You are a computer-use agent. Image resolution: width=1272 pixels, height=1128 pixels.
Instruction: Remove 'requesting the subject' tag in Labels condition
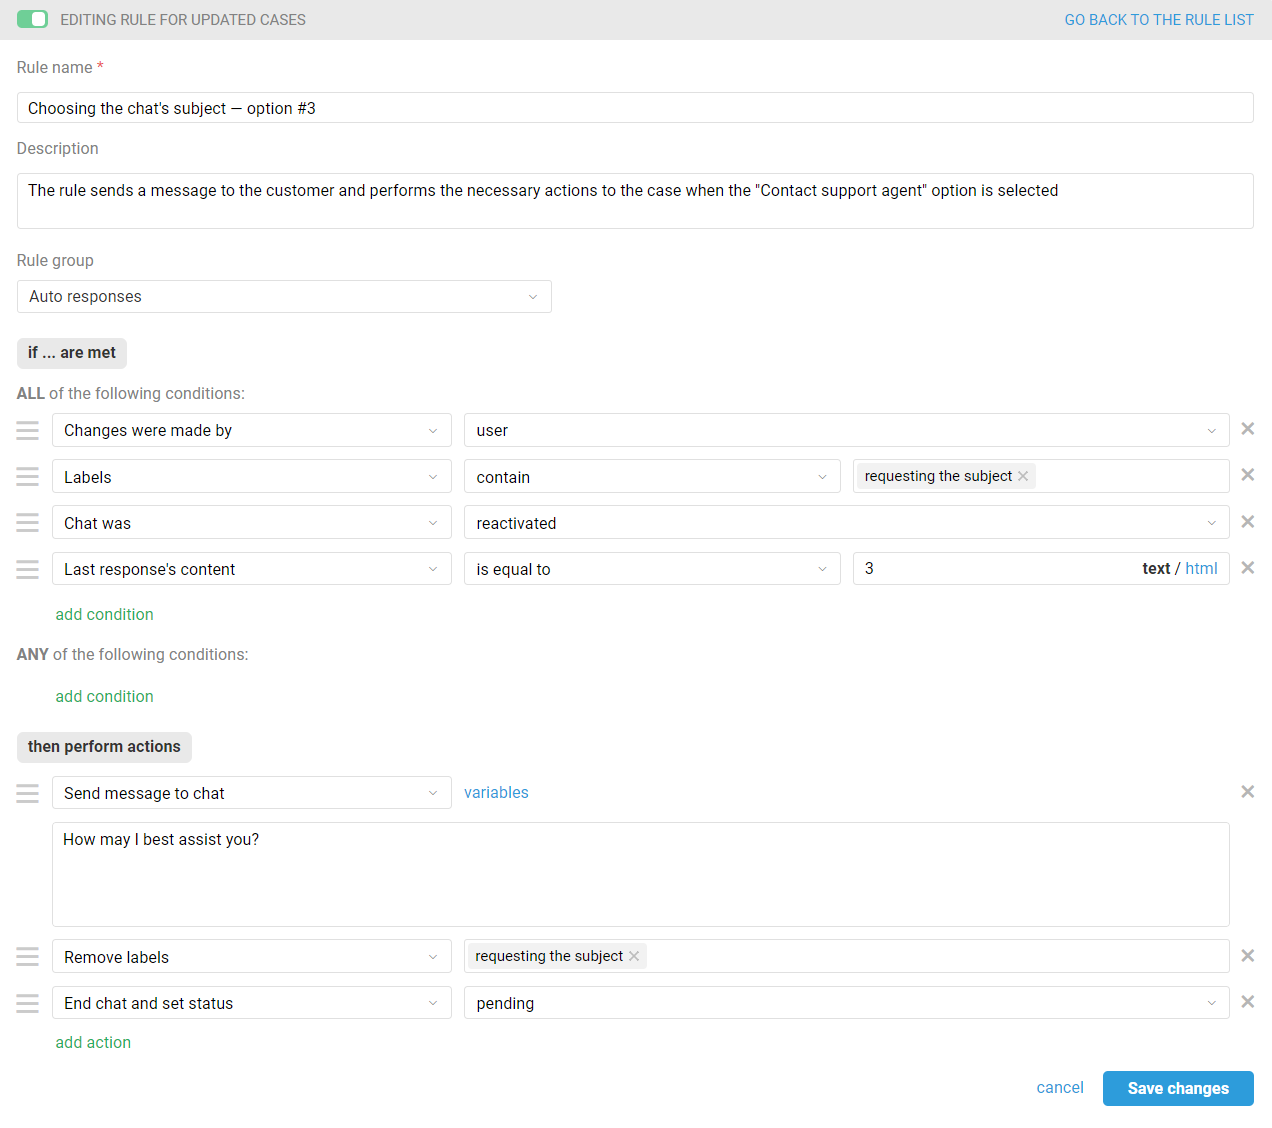click(1023, 476)
